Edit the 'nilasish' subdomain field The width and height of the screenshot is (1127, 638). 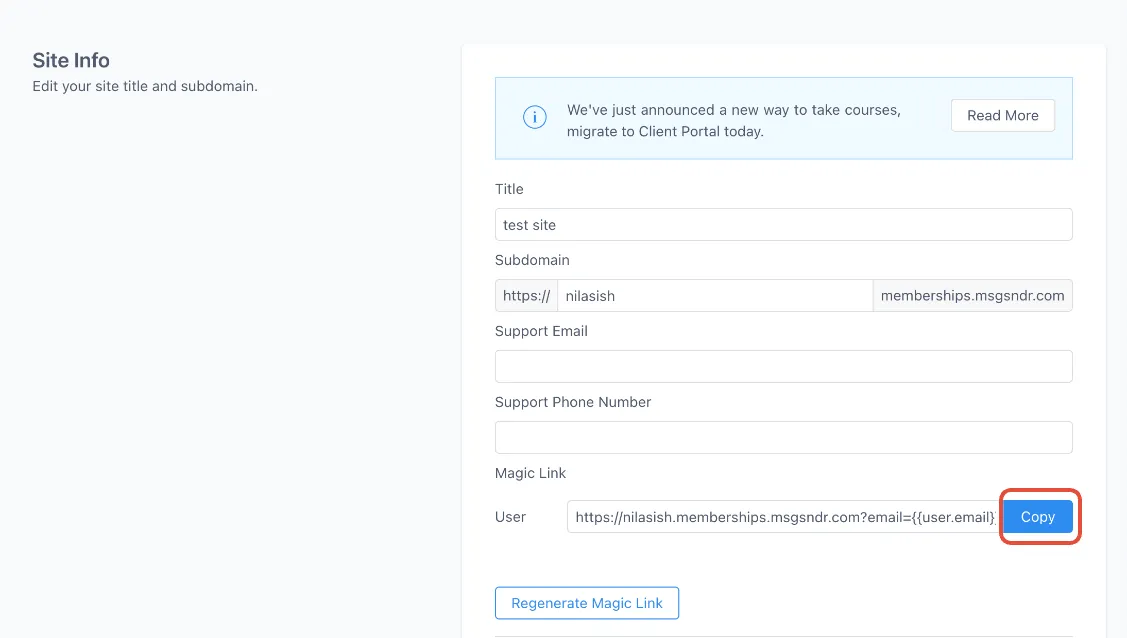pyautogui.click(x=715, y=295)
